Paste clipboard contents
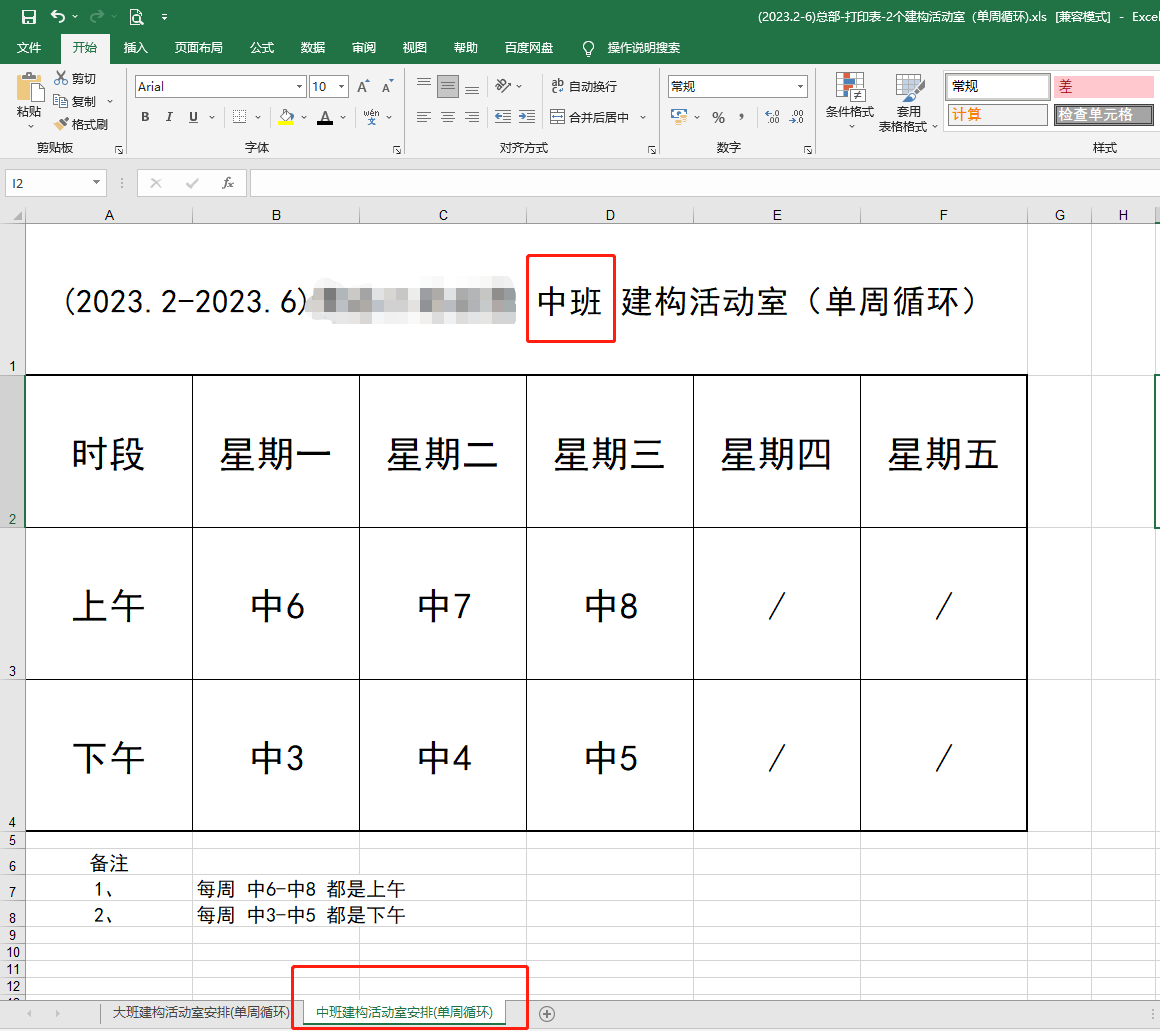The image size is (1160, 1031). click(29, 95)
